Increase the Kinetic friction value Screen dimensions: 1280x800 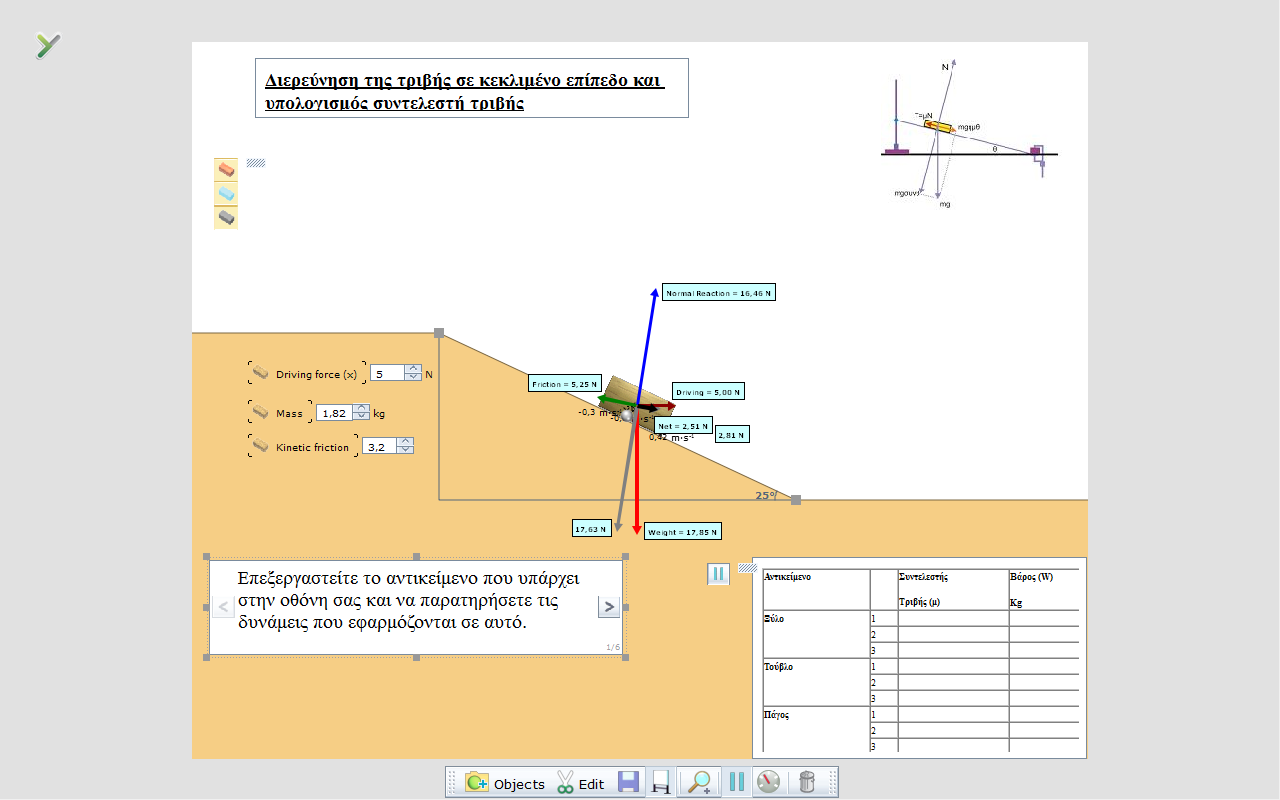coord(405,442)
